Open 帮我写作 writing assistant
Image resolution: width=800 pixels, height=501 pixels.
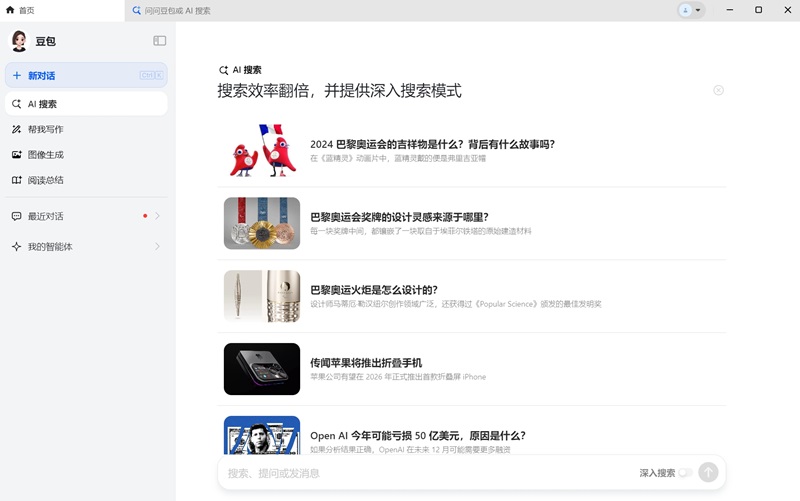86,130
